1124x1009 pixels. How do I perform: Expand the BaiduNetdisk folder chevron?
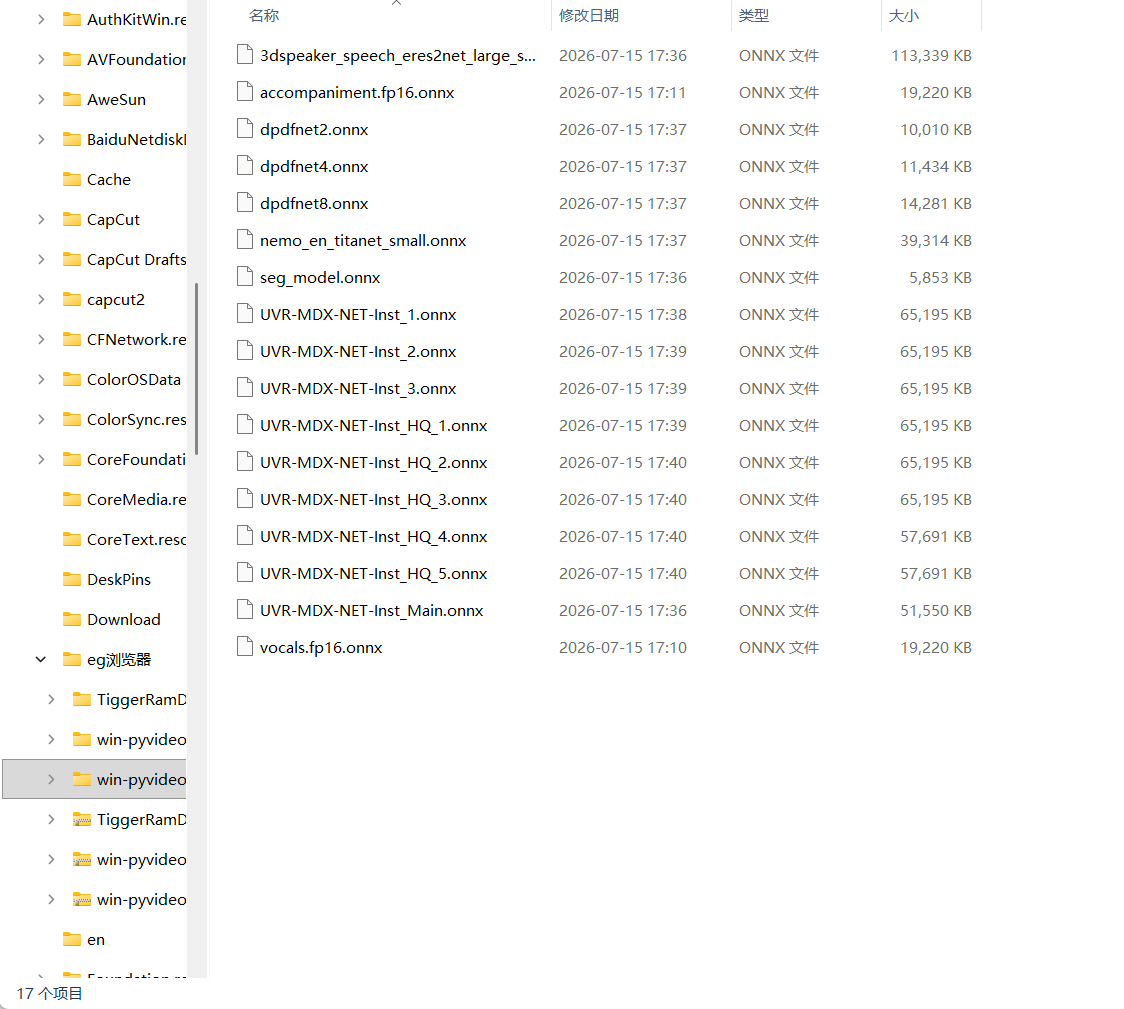tap(41, 139)
